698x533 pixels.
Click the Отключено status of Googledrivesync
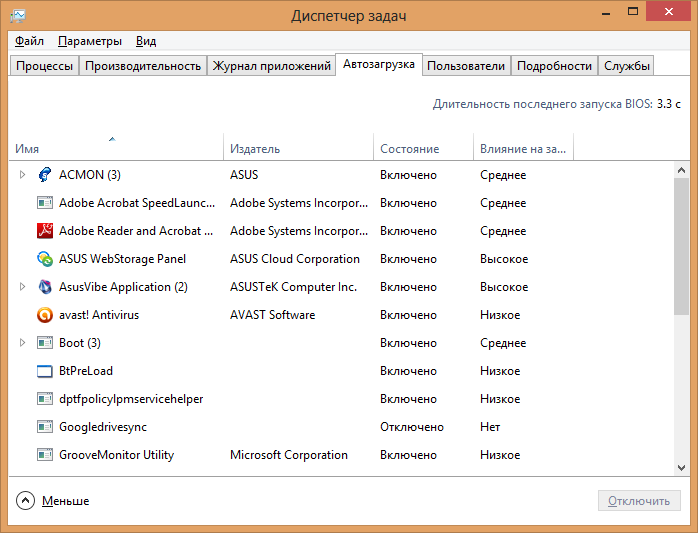click(x=412, y=427)
